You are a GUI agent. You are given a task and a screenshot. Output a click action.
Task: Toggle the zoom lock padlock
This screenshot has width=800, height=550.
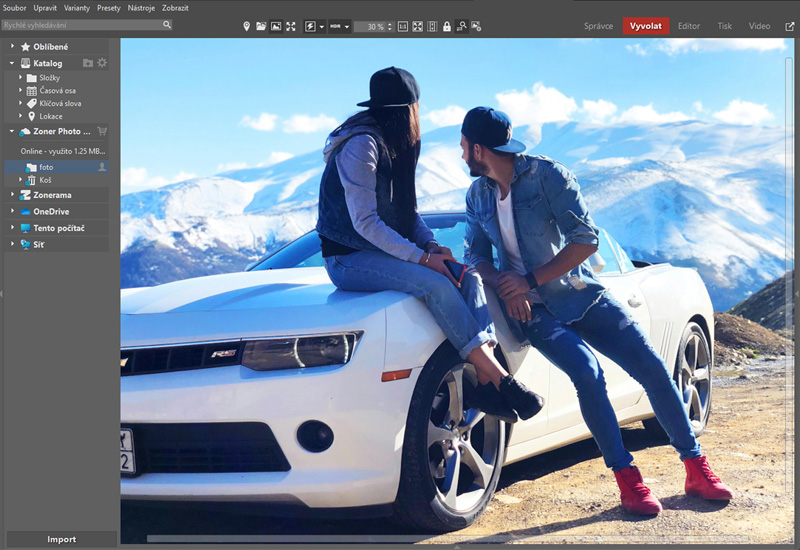click(446, 26)
